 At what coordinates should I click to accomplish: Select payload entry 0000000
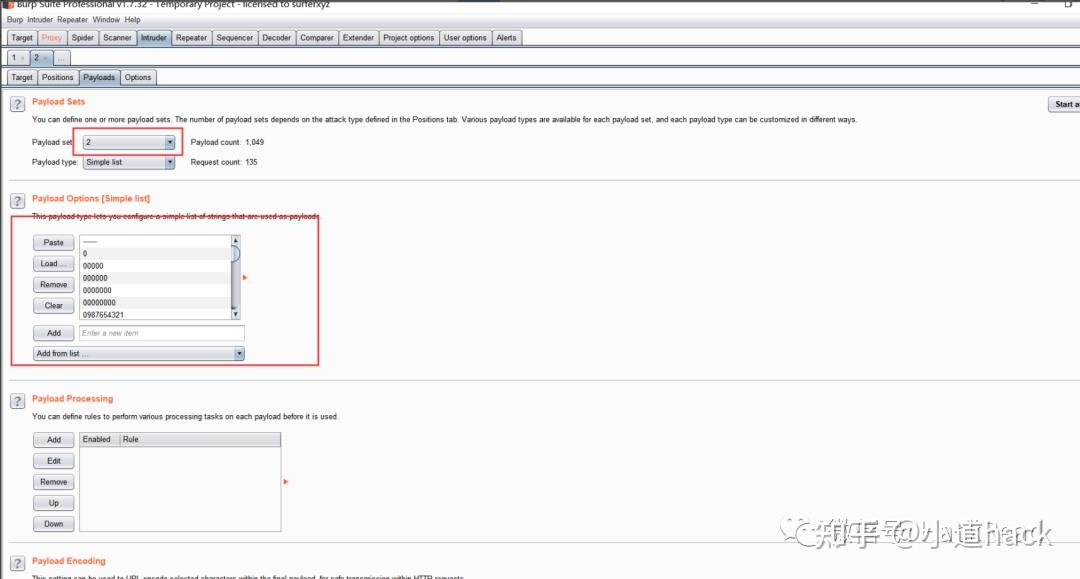(156, 291)
